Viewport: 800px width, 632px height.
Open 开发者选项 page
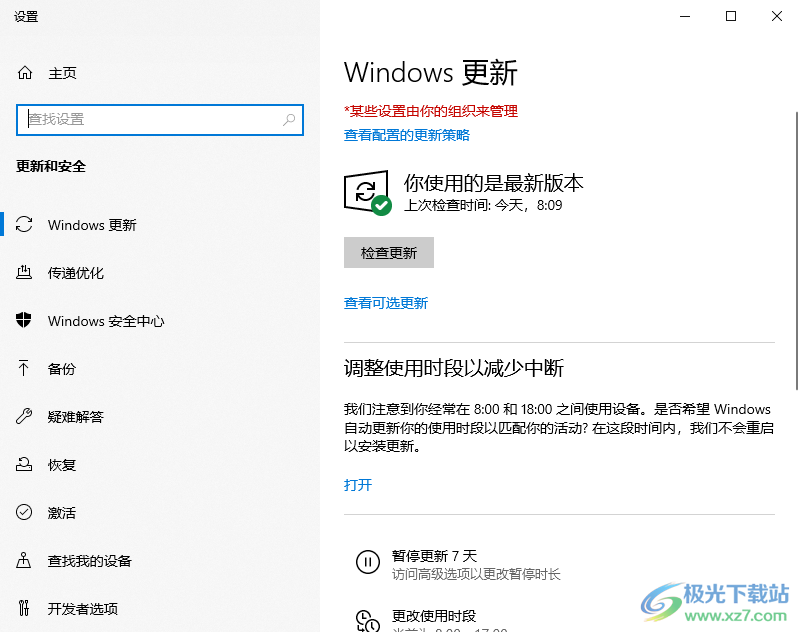click(x=83, y=609)
